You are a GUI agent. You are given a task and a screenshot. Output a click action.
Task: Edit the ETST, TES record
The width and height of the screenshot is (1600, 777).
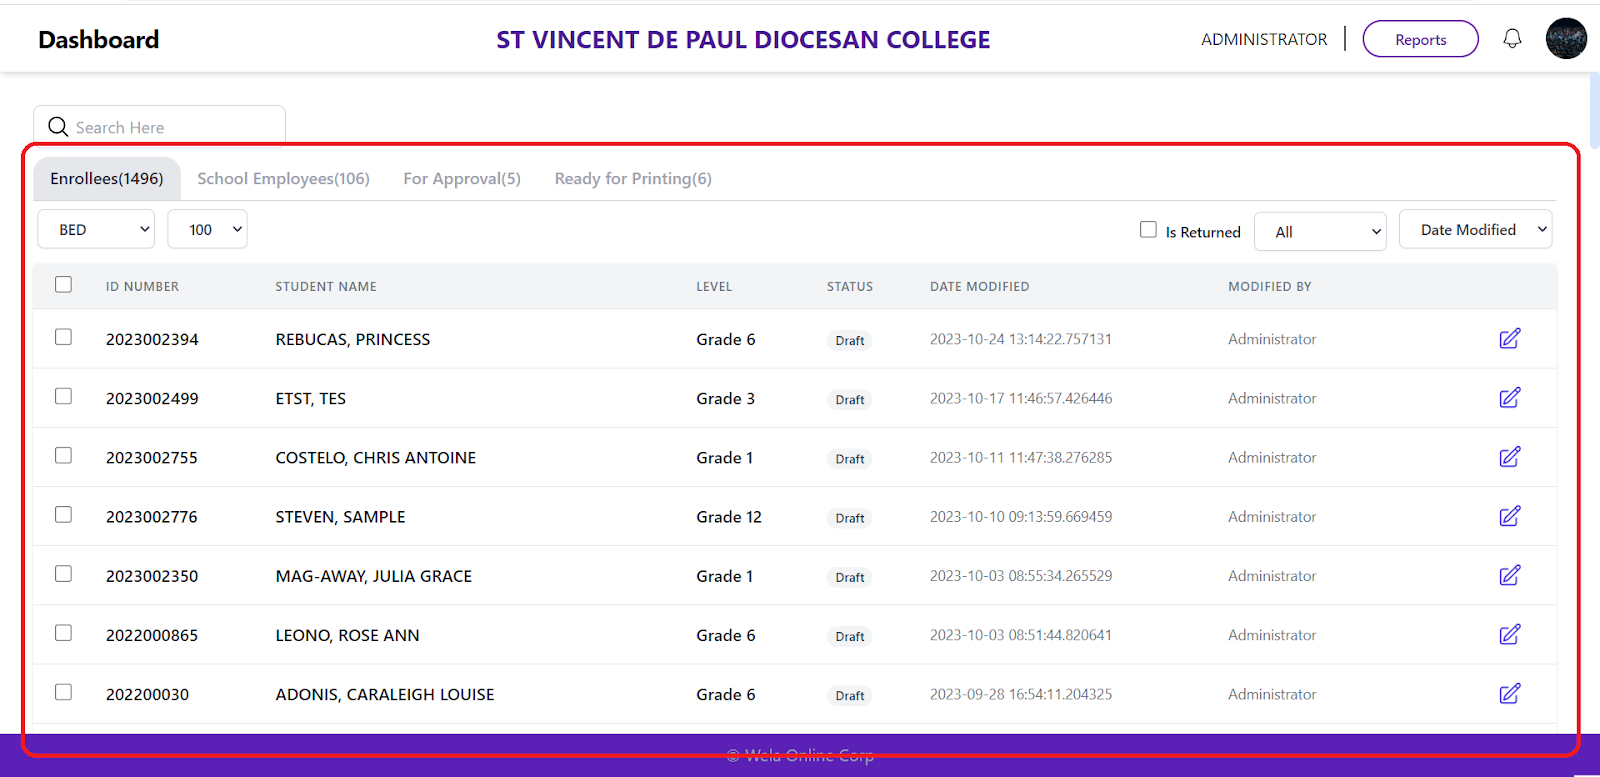(1509, 398)
